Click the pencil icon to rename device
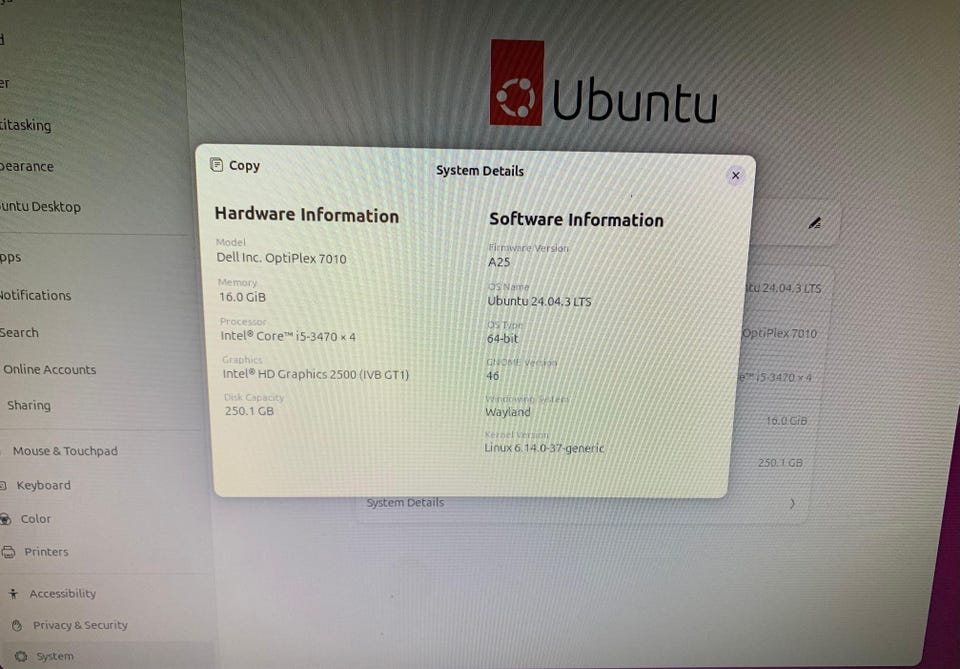This screenshot has width=960, height=669. click(x=814, y=223)
